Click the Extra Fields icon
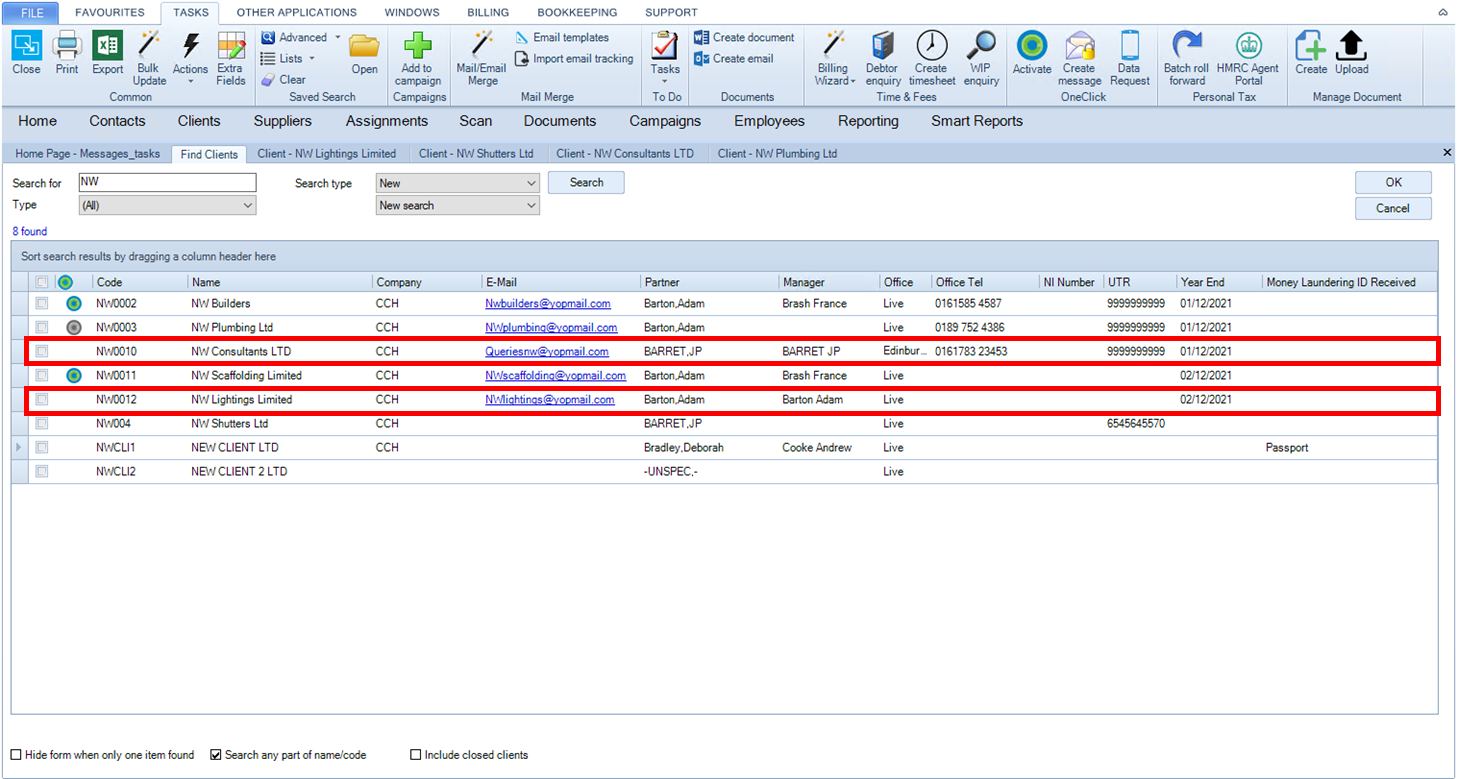This screenshot has width=1458, height=779. (x=231, y=46)
